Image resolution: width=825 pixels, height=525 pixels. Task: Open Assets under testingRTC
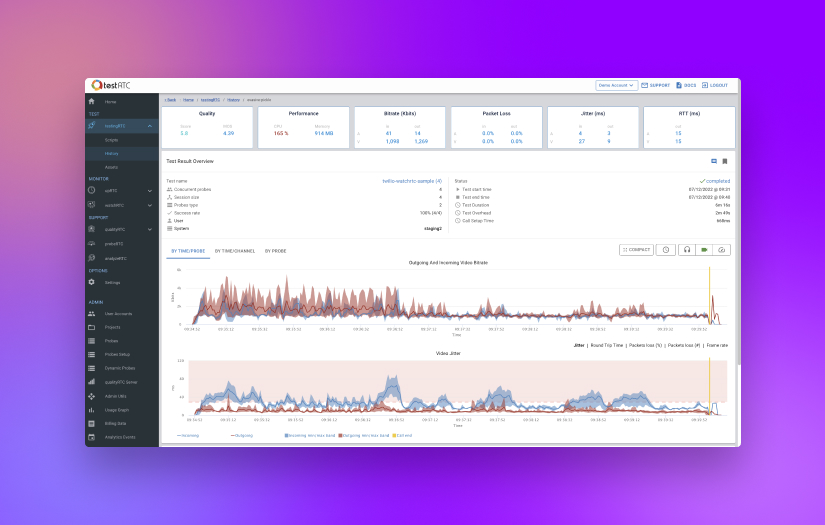[x=111, y=167]
